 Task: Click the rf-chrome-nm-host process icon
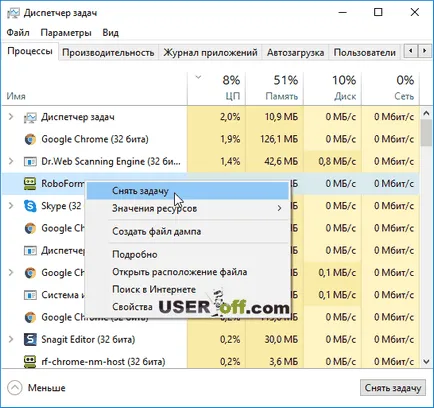(30, 361)
